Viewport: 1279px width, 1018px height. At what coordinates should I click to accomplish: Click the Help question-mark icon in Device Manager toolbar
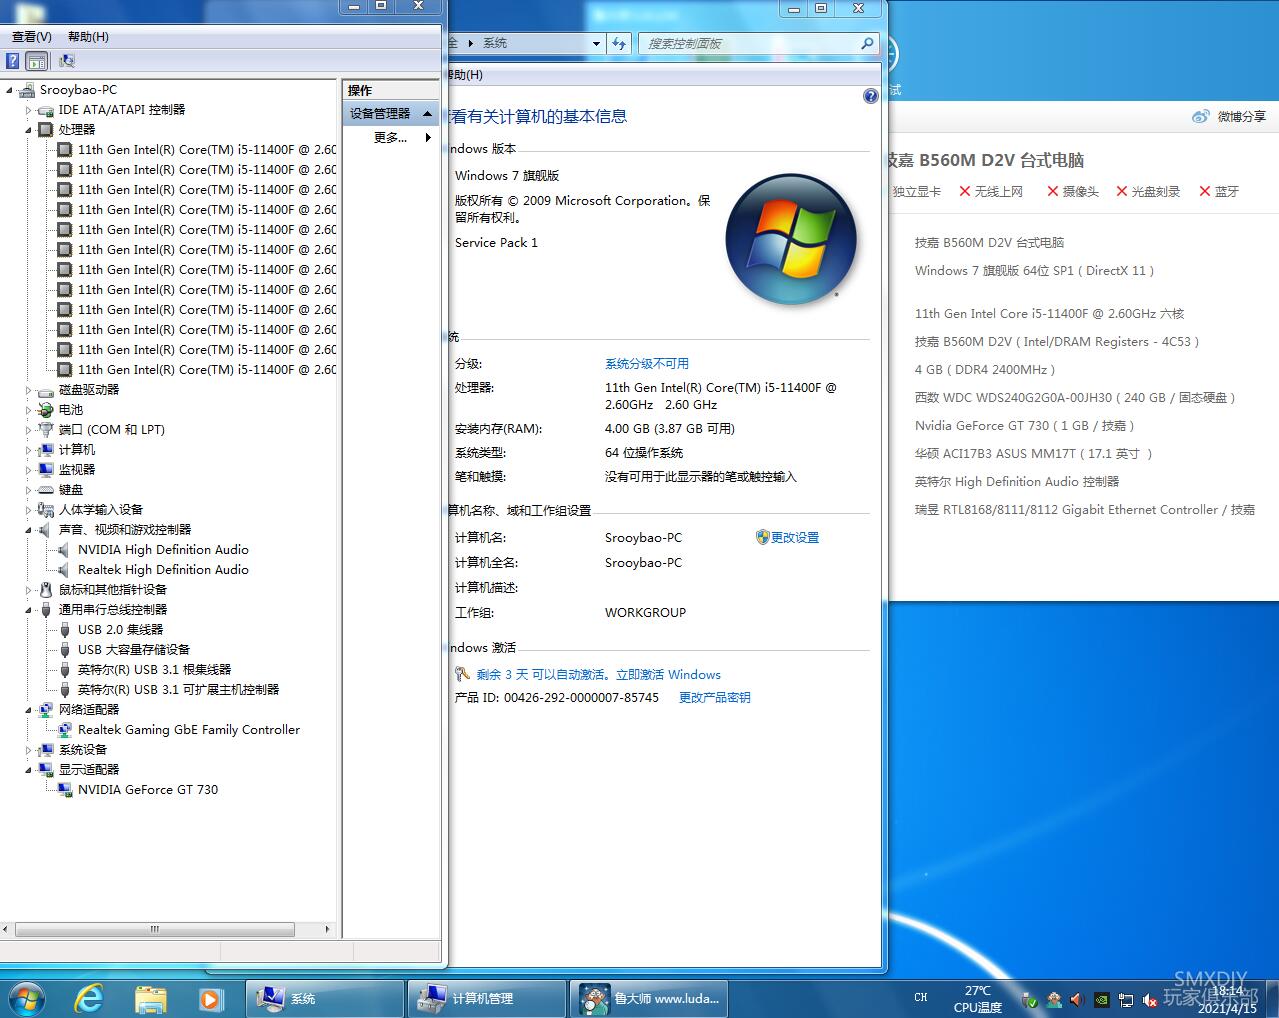[11, 61]
